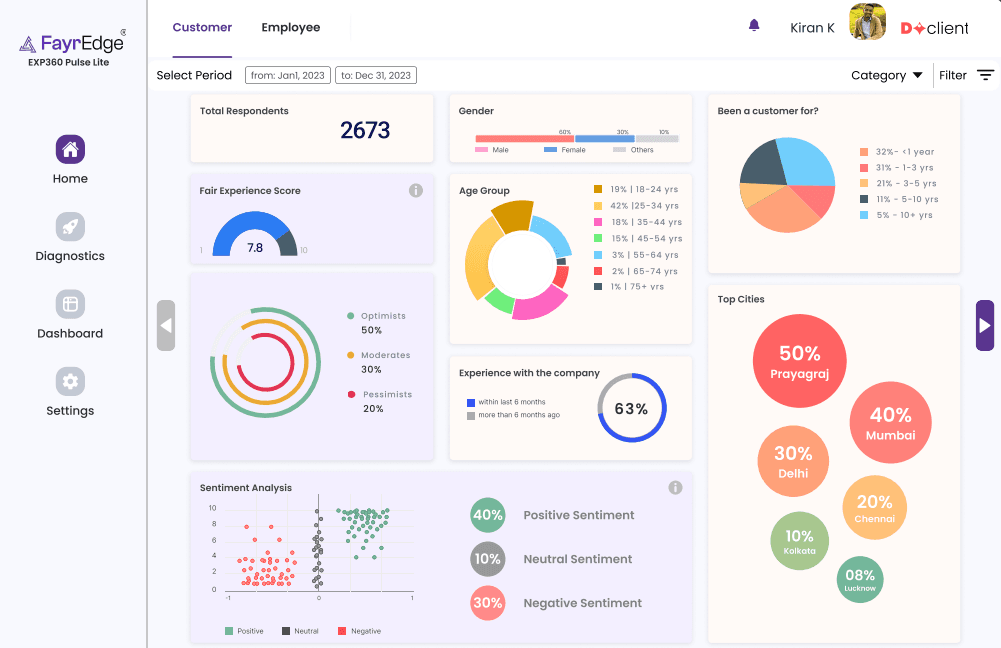Open Settings gear icon

coord(70,381)
